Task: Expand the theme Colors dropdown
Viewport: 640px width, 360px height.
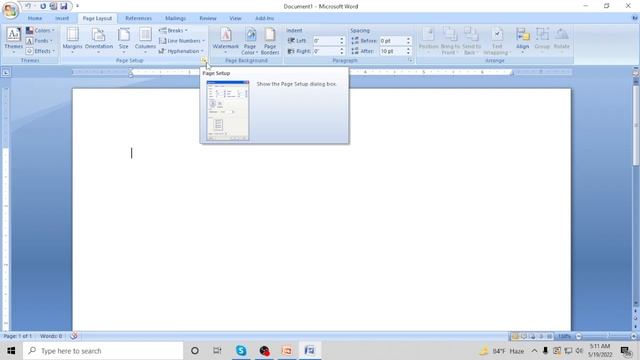Action: pyautogui.click(x=40, y=31)
